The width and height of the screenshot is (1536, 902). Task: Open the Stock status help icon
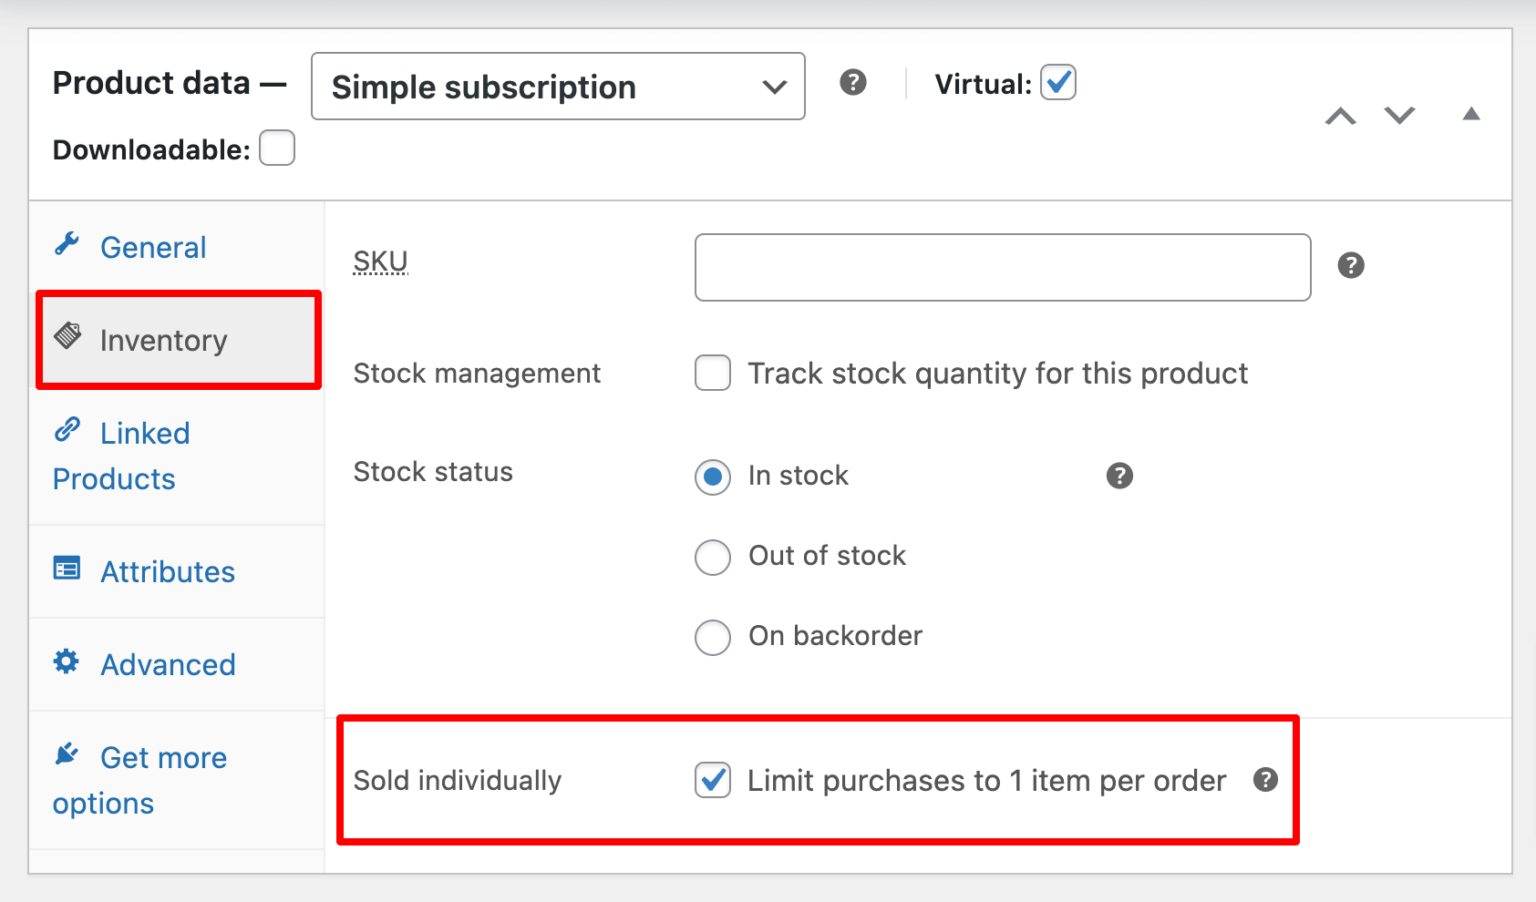pos(1119,476)
